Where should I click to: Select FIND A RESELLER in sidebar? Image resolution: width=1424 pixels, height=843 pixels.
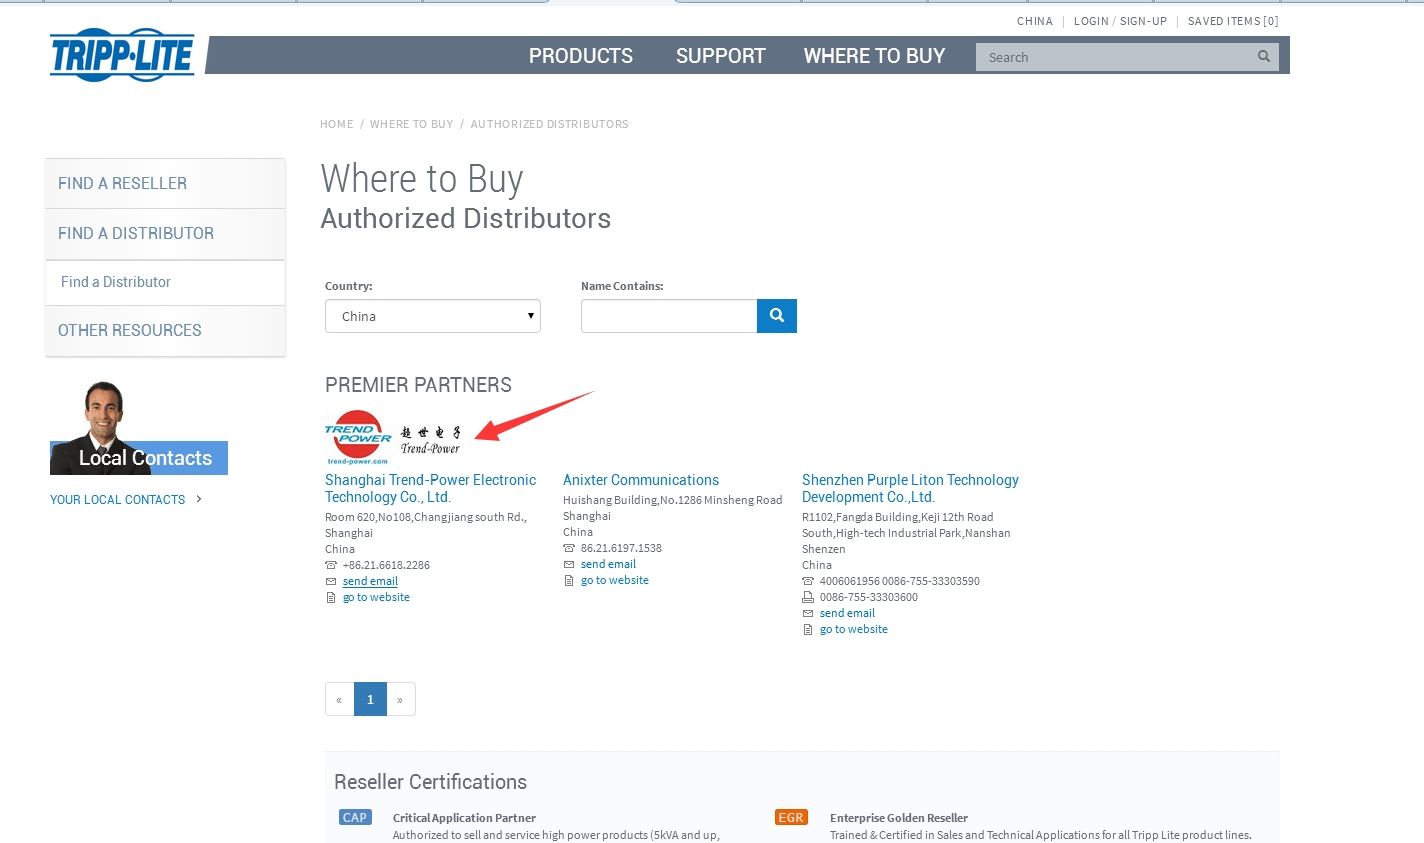165,183
